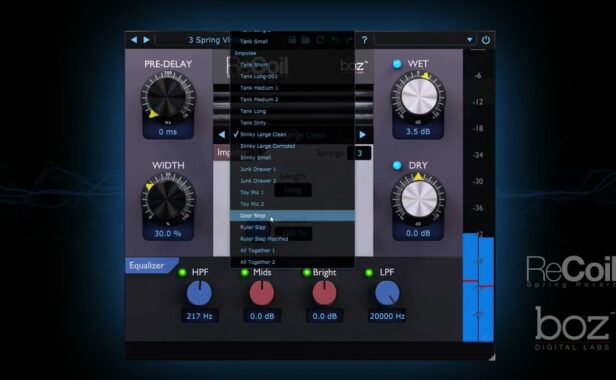Toggle the Mids enable light
Viewport: 616px width, 380px height.
coord(244,272)
